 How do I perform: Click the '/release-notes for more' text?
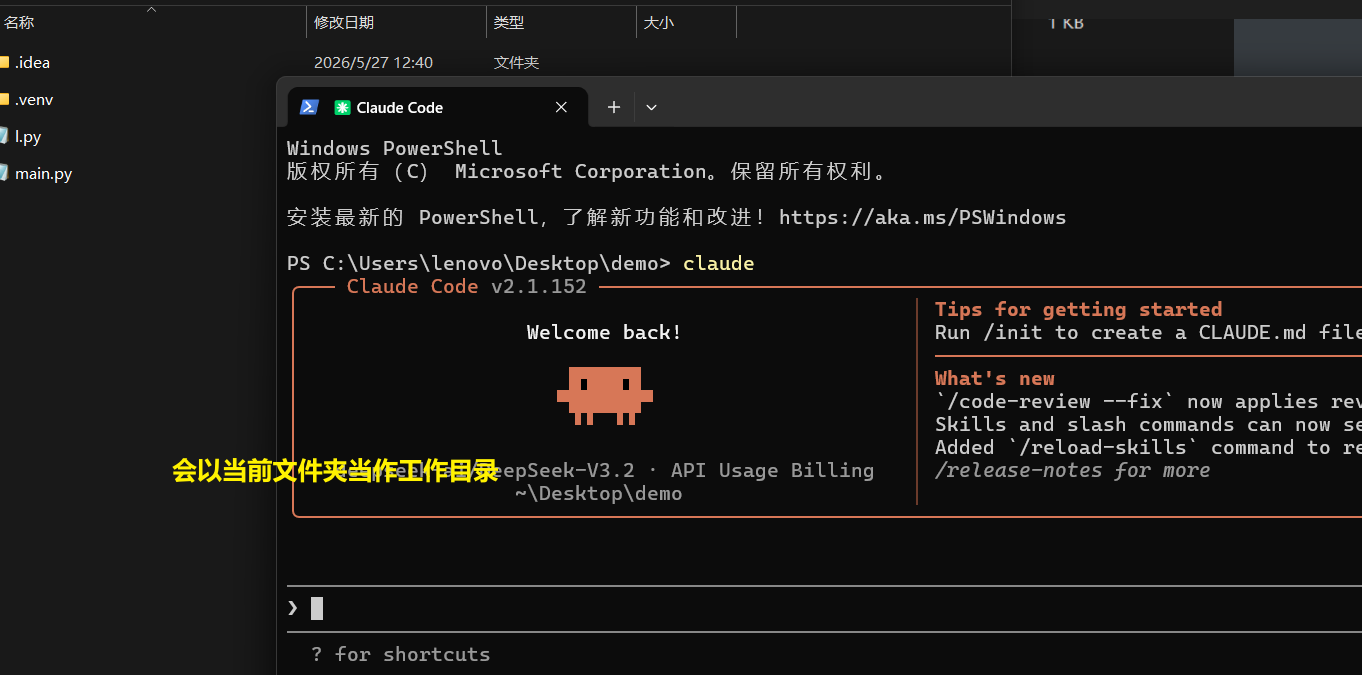click(1072, 470)
